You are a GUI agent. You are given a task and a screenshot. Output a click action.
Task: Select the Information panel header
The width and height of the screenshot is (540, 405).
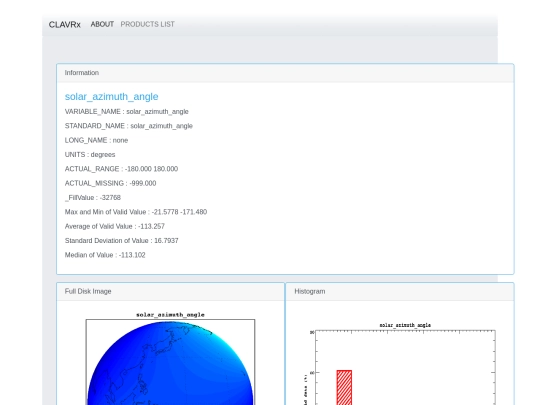pos(285,73)
